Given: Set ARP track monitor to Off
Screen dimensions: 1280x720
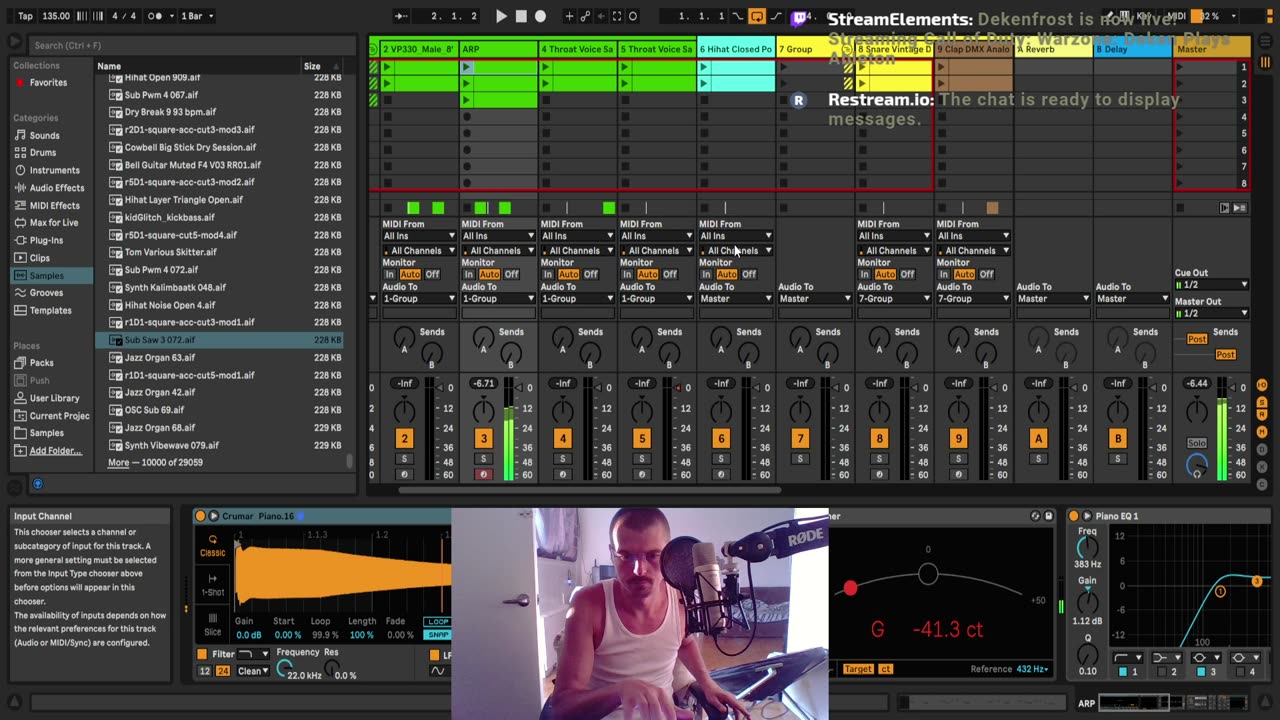Looking at the screenshot, I should point(512,274).
